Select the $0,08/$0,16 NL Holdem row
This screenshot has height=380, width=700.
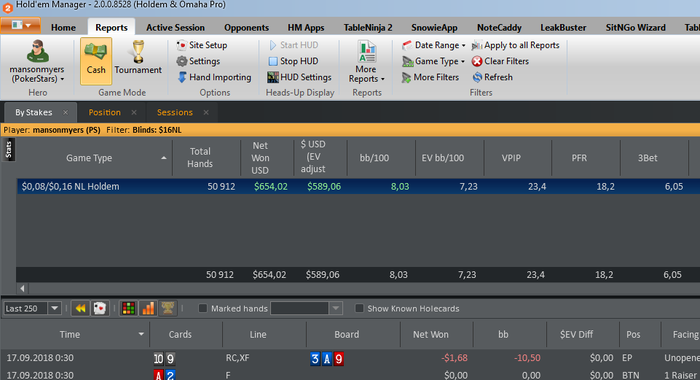pos(358,187)
